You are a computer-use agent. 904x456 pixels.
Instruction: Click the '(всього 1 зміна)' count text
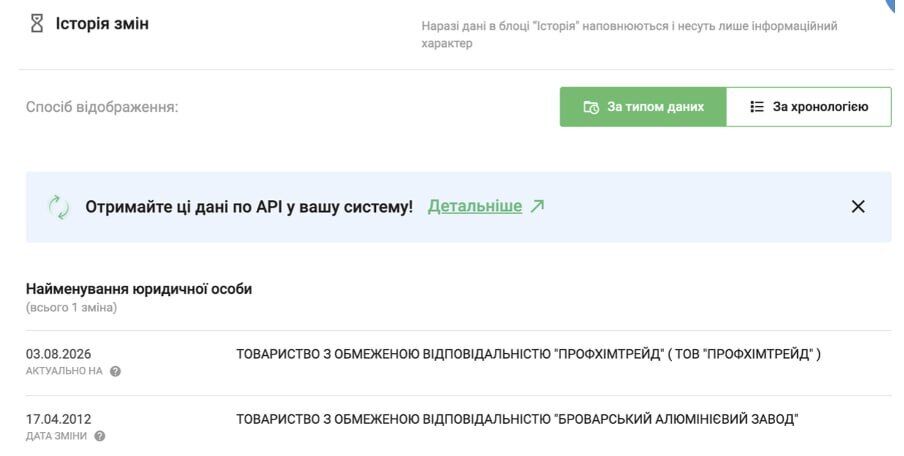tap(71, 307)
